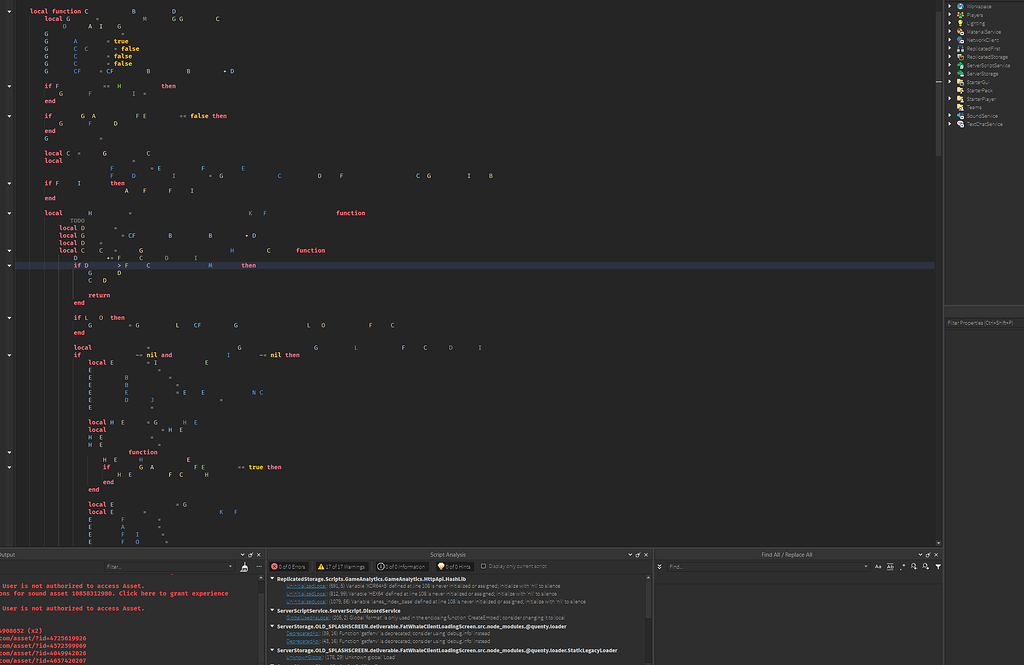Toggle regular expression search in Find panel
Image resolution: width=1024 pixels, height=665 pixels.
[902, 566]
